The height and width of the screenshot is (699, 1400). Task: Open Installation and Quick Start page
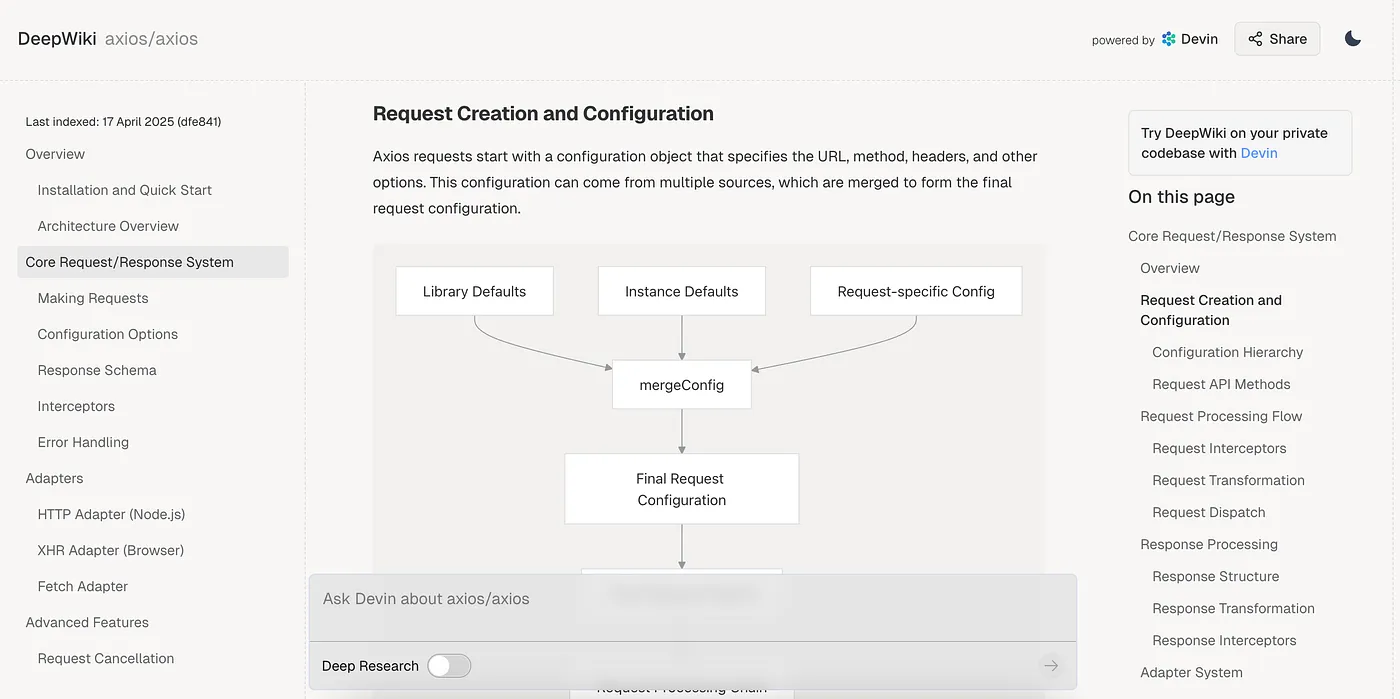click(125, 190)
